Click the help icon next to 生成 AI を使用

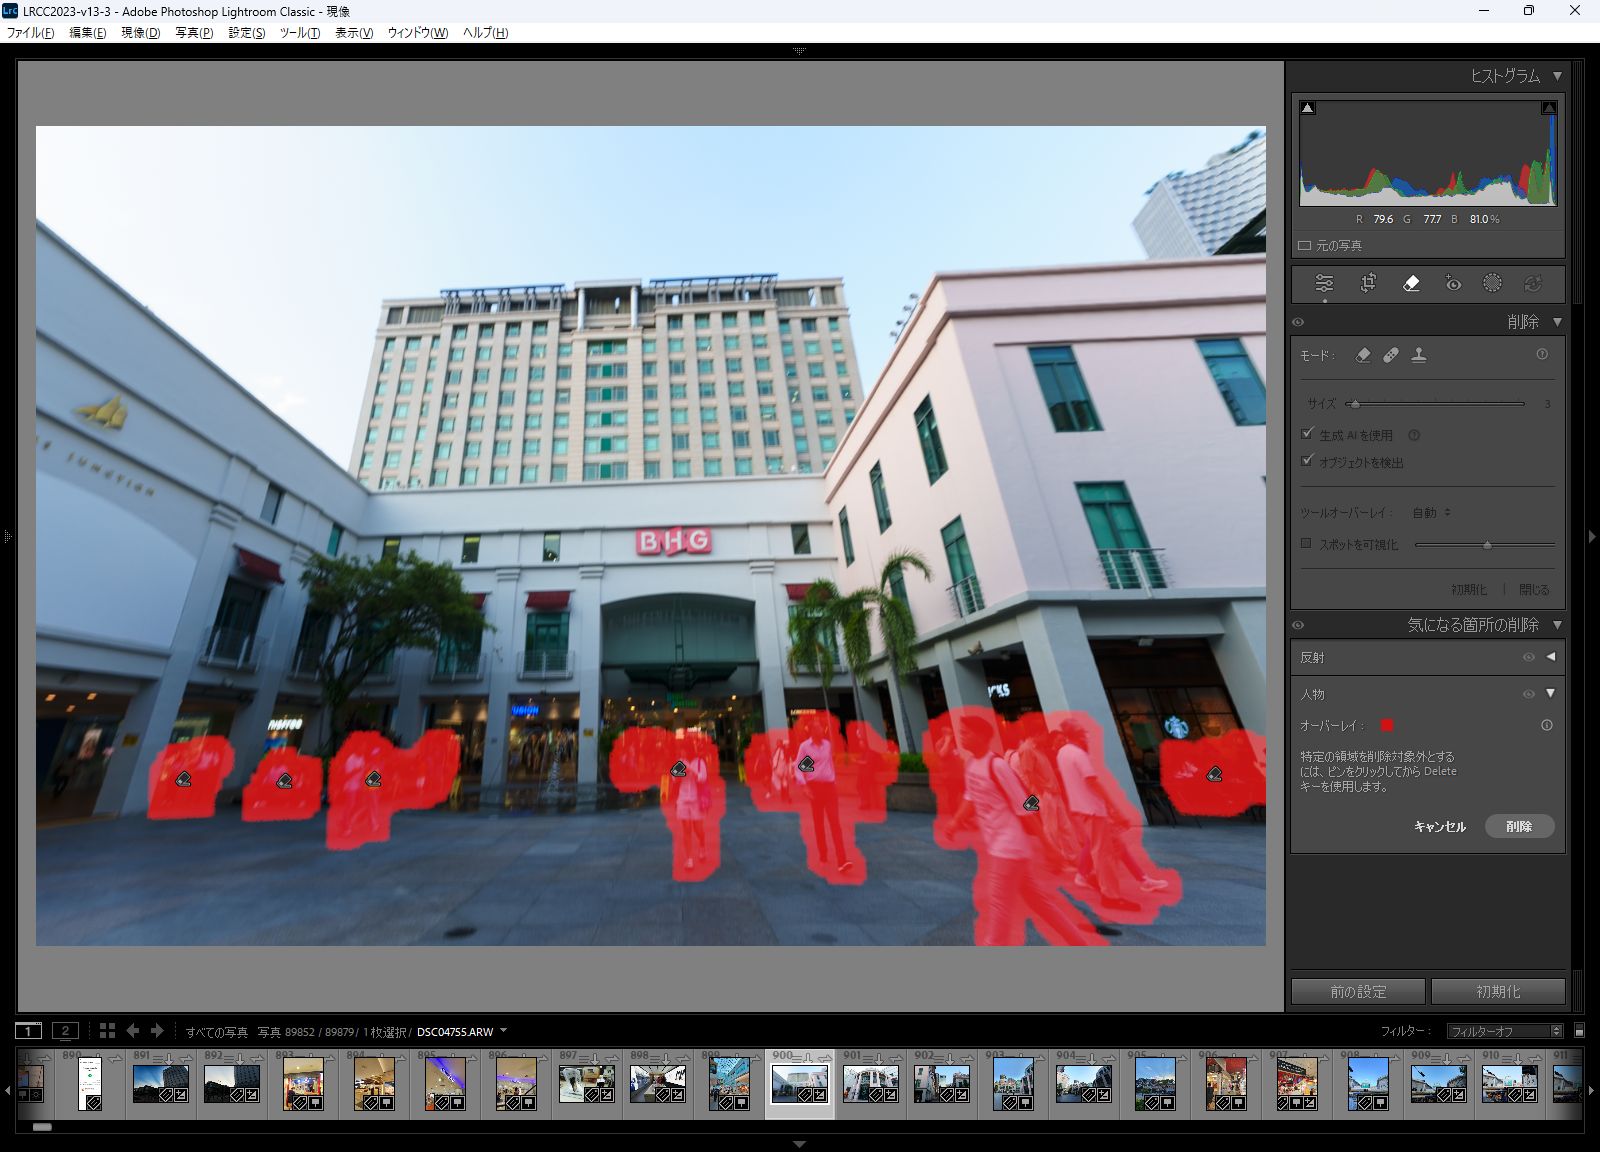point(1414,435)
